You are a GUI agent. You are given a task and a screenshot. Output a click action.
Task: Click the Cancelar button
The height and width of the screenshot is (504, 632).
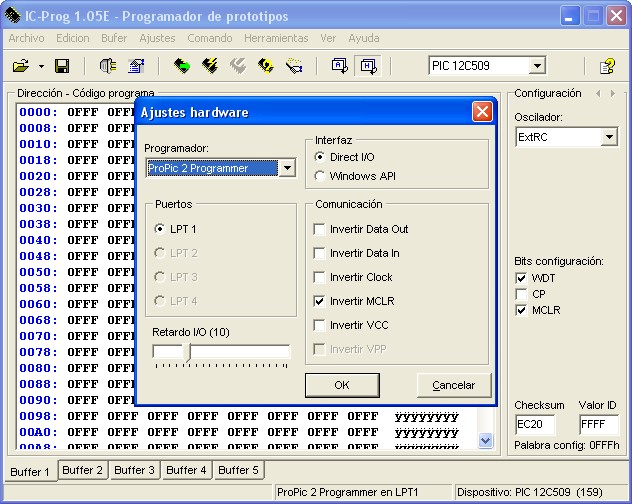(453, 385)
